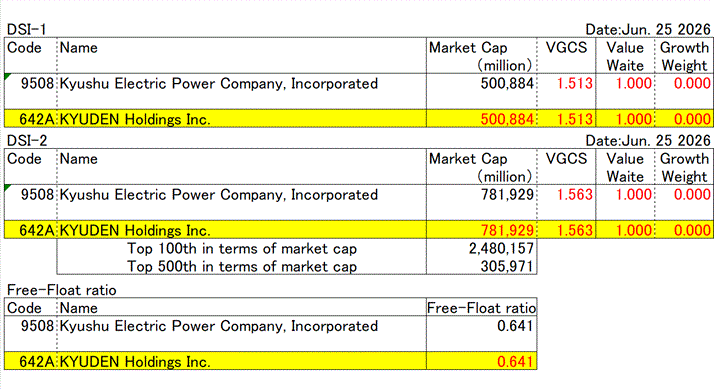Click the Code header in the DSI-2 table
Screen dimensions: 714x389
[x=24, y=159]
